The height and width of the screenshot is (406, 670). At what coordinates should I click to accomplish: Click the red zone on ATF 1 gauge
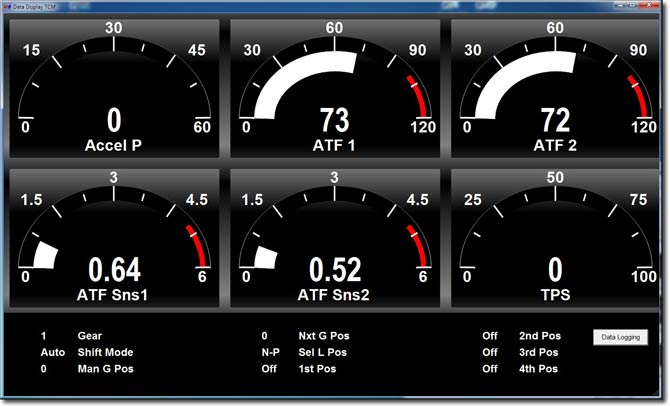(x=413, y=98)
